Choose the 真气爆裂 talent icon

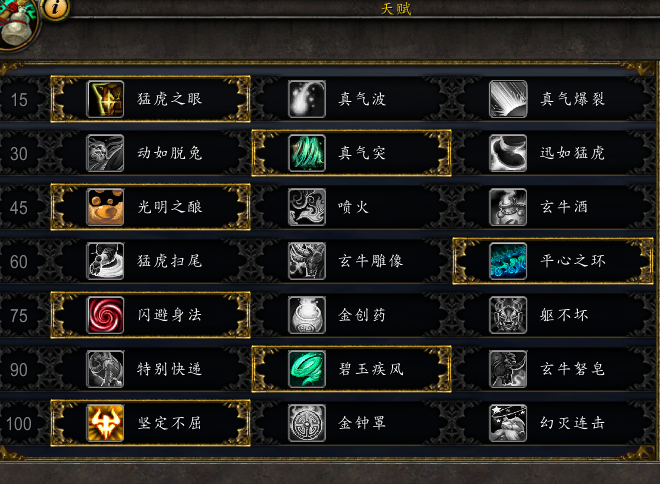508,99
